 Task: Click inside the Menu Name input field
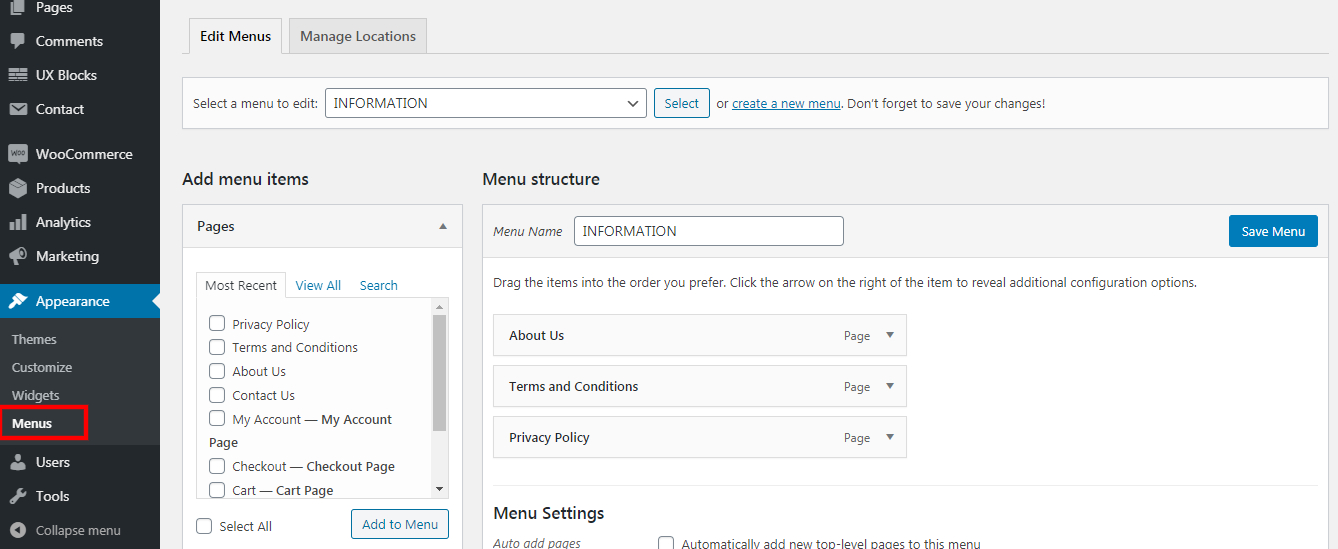coord(709,231)
